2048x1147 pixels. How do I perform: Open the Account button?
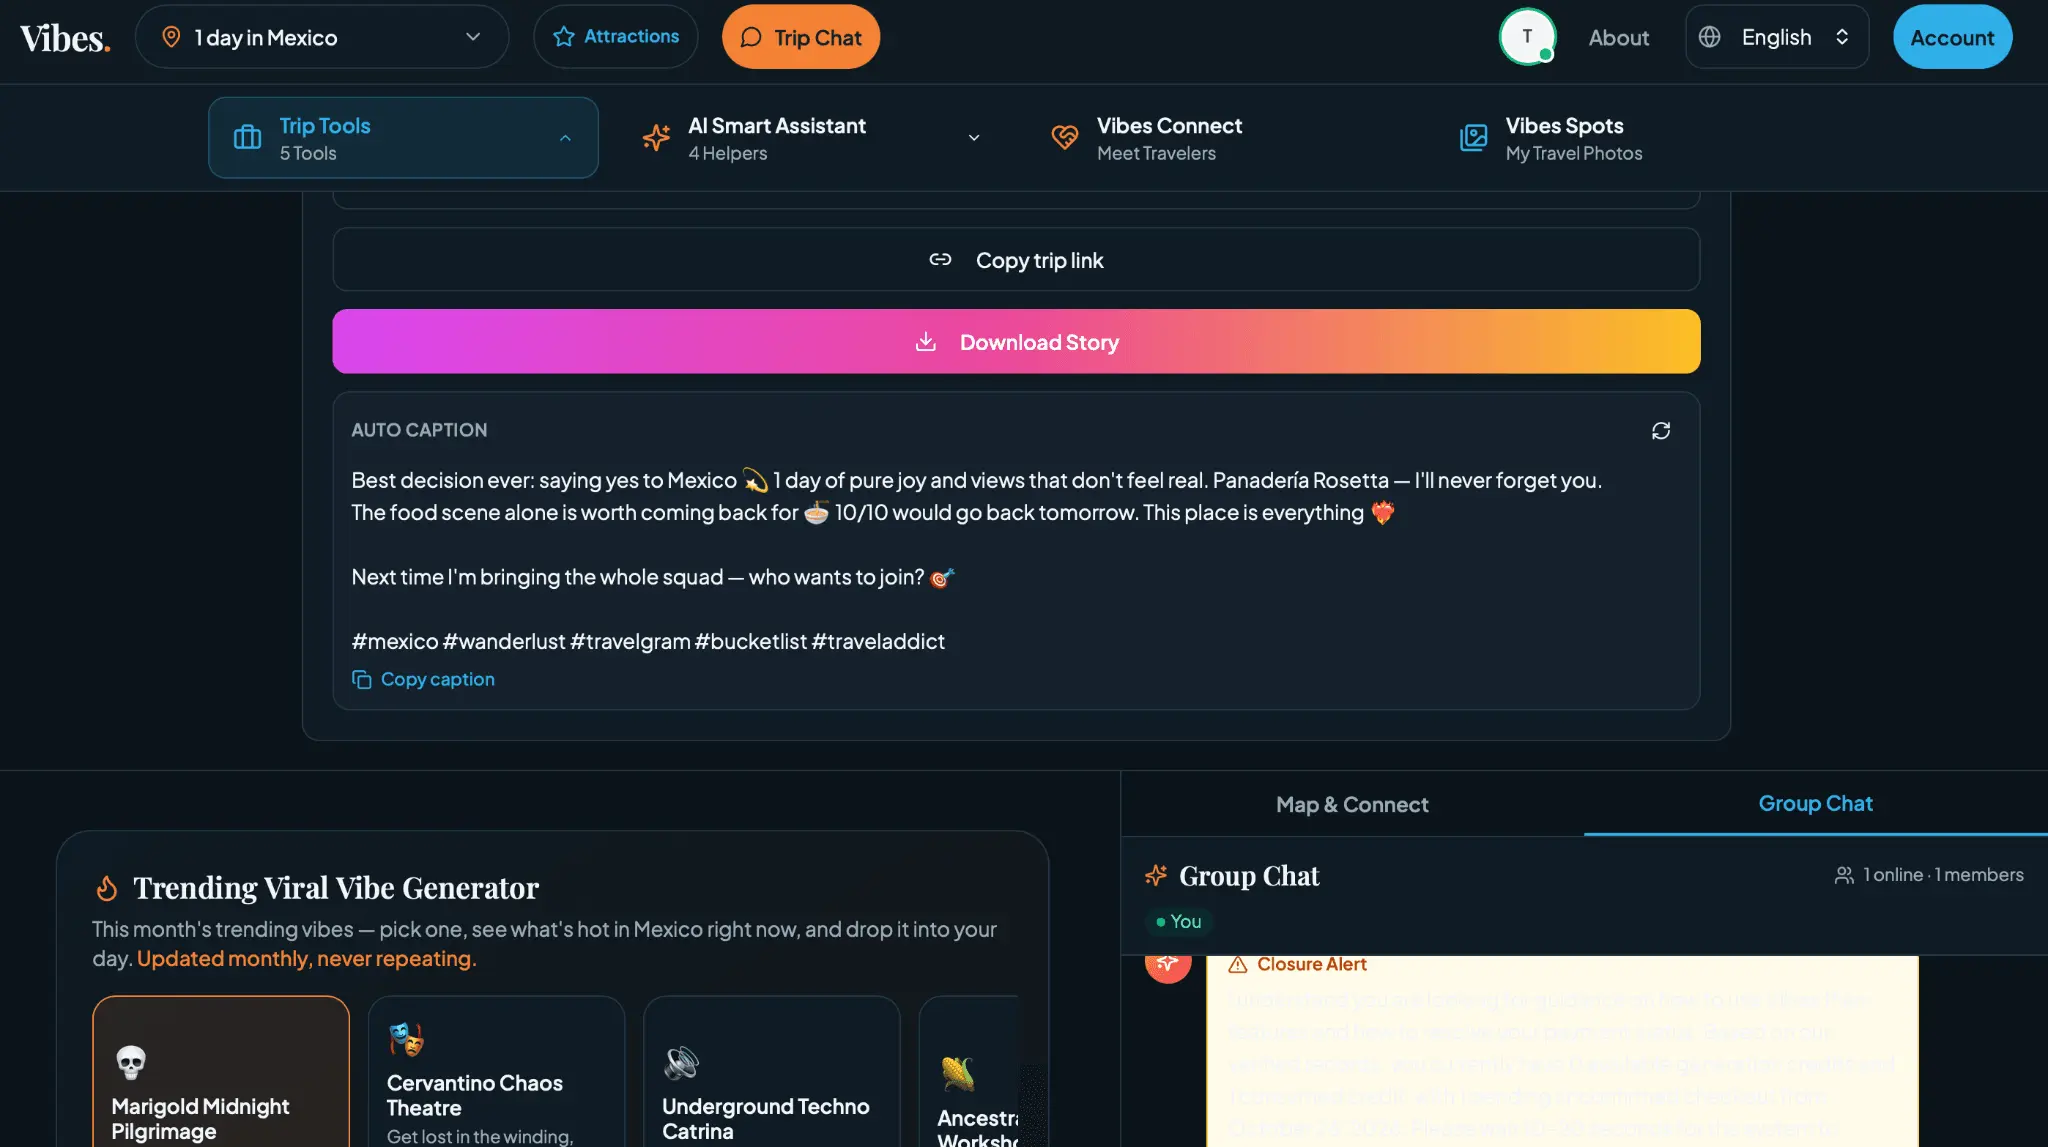(1952, 37)
